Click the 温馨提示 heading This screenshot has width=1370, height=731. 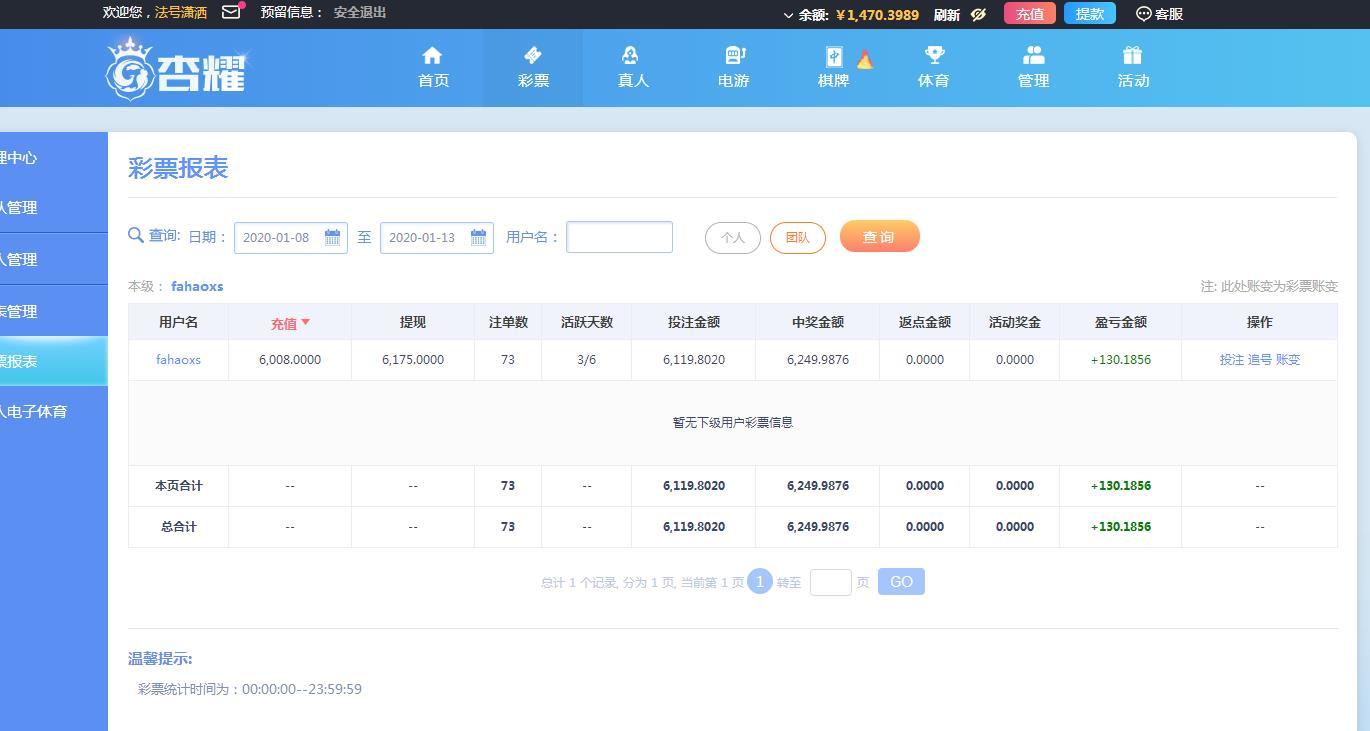coord(160,659)
